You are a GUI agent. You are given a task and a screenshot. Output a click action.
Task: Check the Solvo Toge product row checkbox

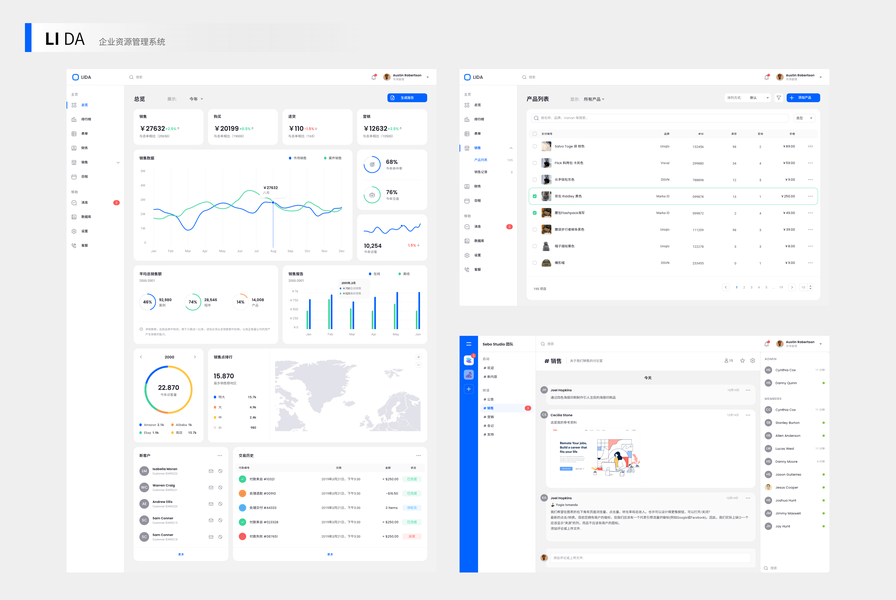(535, 146)
